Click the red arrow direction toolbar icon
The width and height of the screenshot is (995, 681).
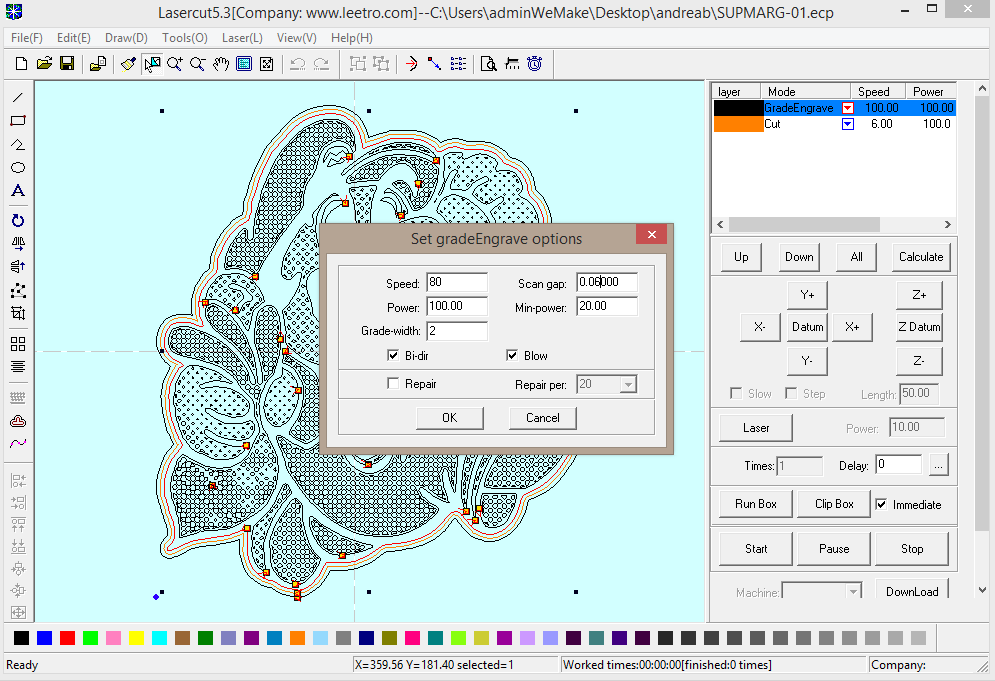click(x=411, y=63)
